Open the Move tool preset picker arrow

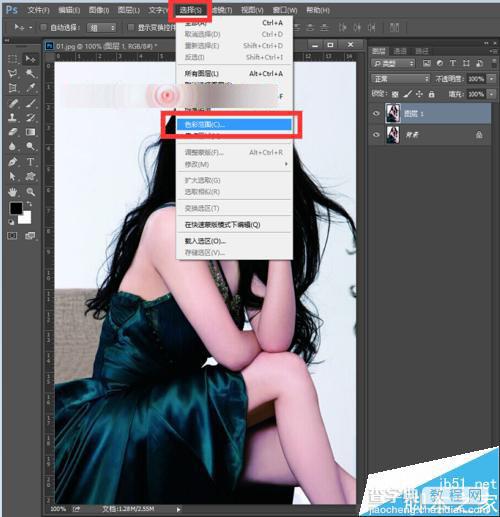point(31,28)
